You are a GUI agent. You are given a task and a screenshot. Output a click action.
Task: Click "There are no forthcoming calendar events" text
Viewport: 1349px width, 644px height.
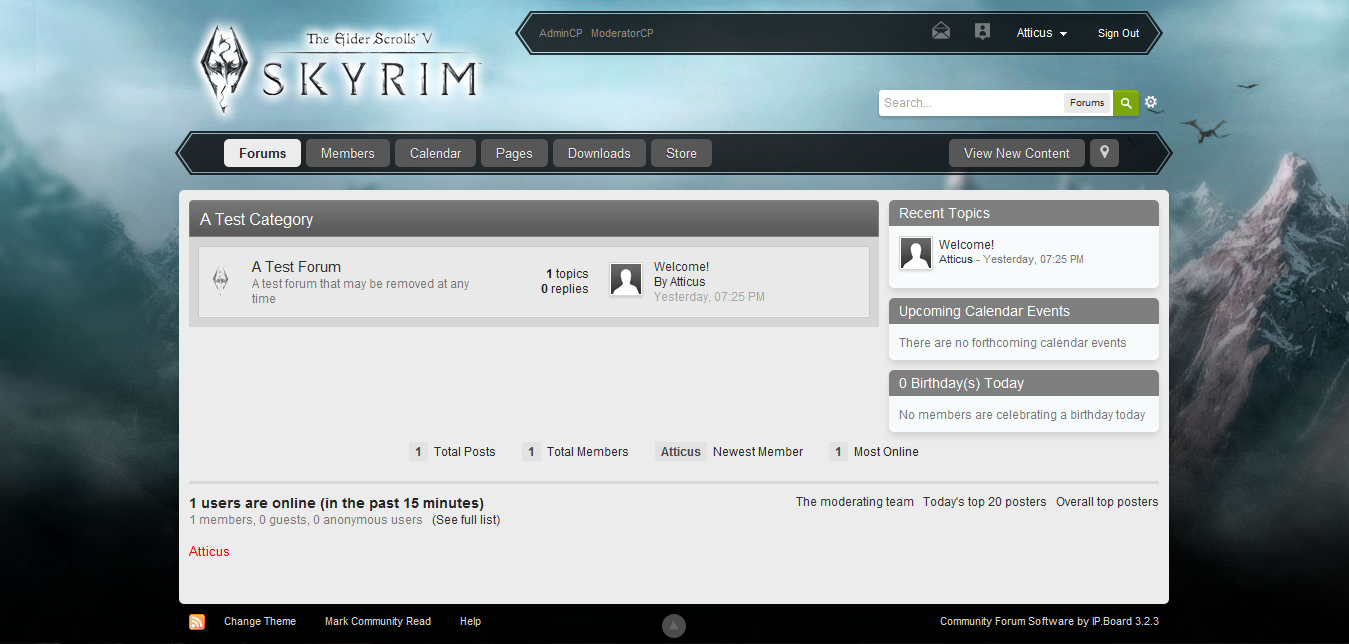(x=1013, y=343)
